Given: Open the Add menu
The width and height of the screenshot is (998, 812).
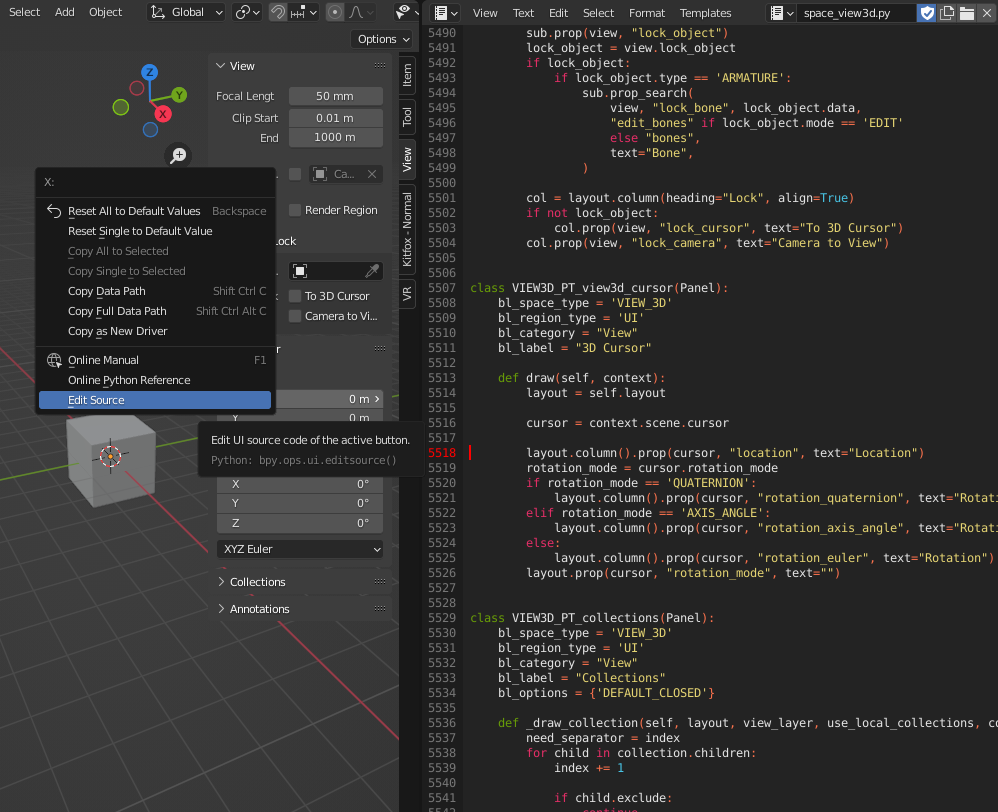Looking at the screenshot, I should tap(64, 12).
